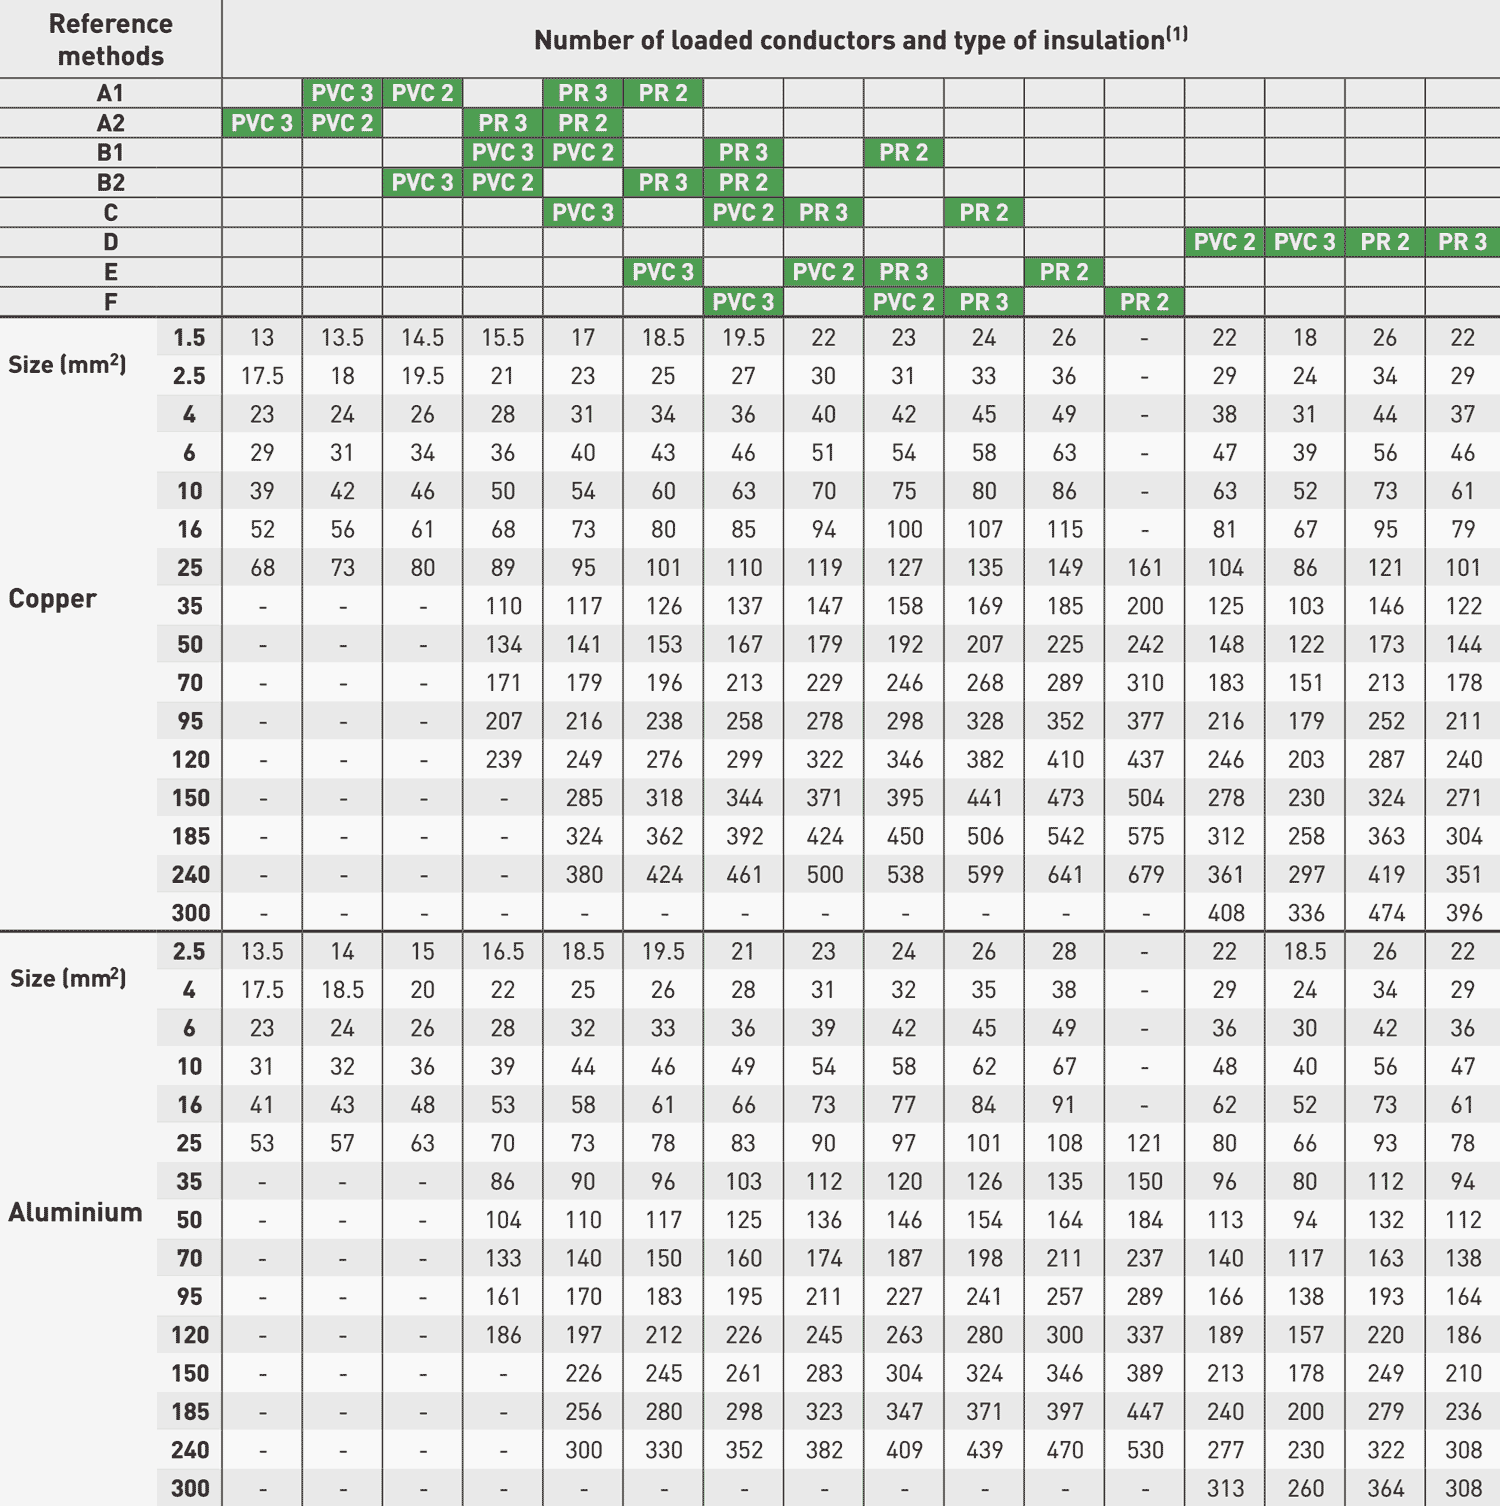Viewport: 1500px width, 1506px height.
Task: Click reference method label A2
Action: tap(110, 123)
